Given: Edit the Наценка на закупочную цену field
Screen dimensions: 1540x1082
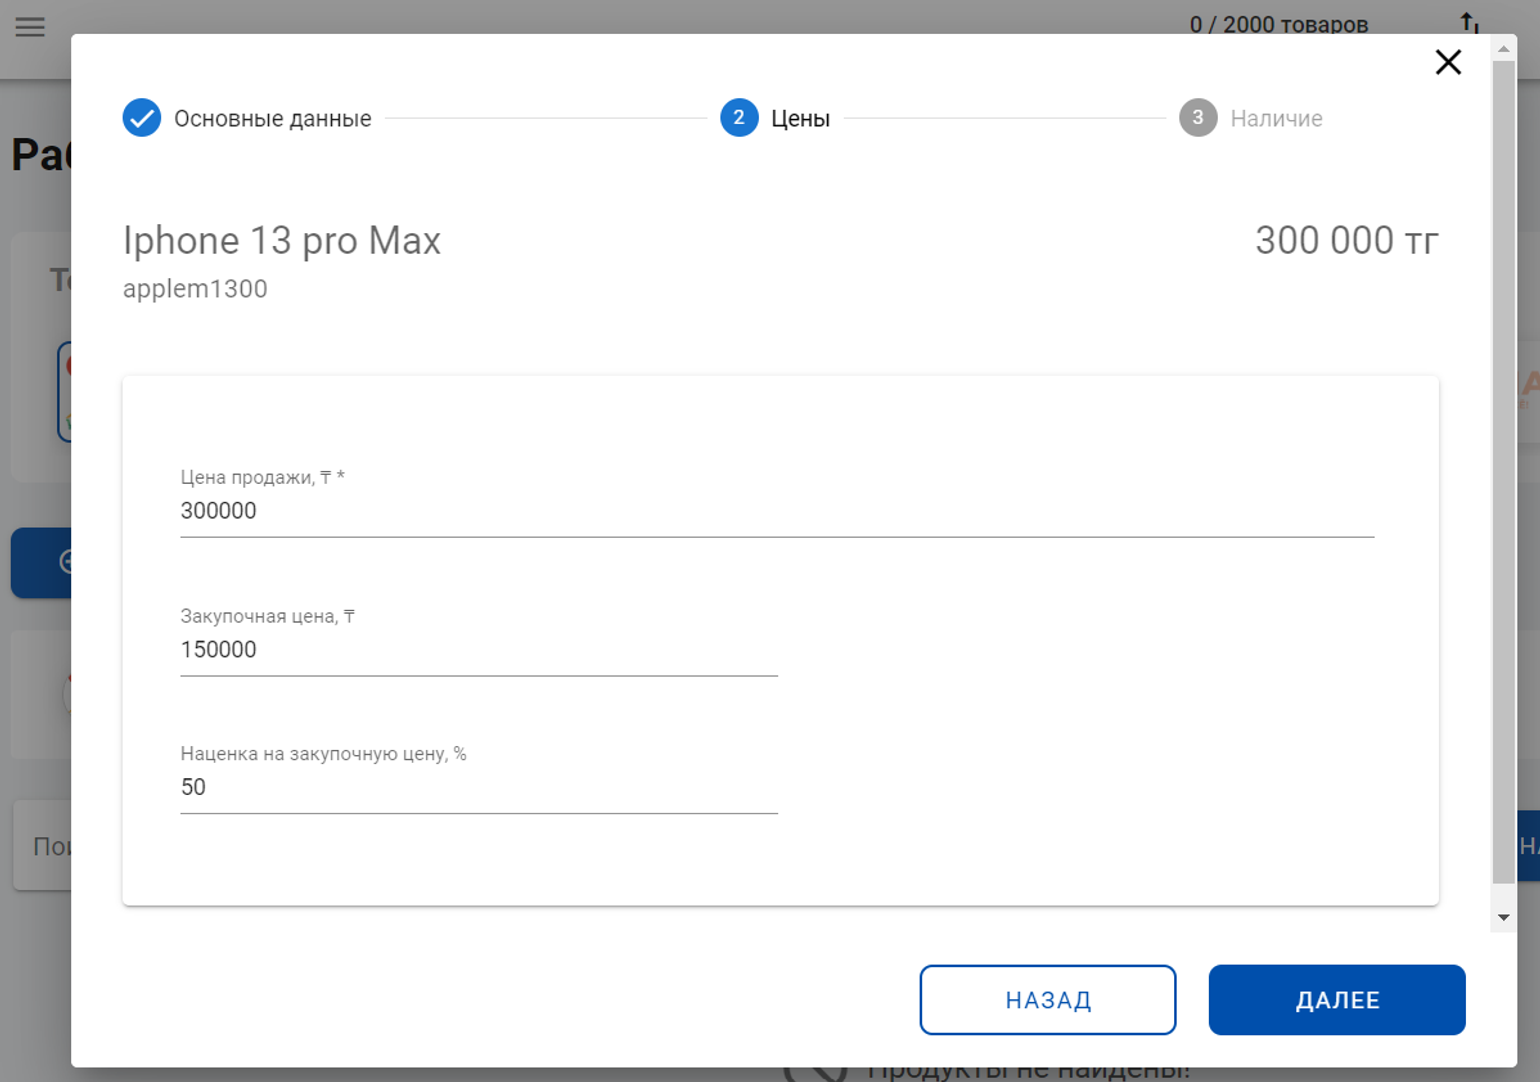Looking at the screenshot, I should (x=478, y=788).
